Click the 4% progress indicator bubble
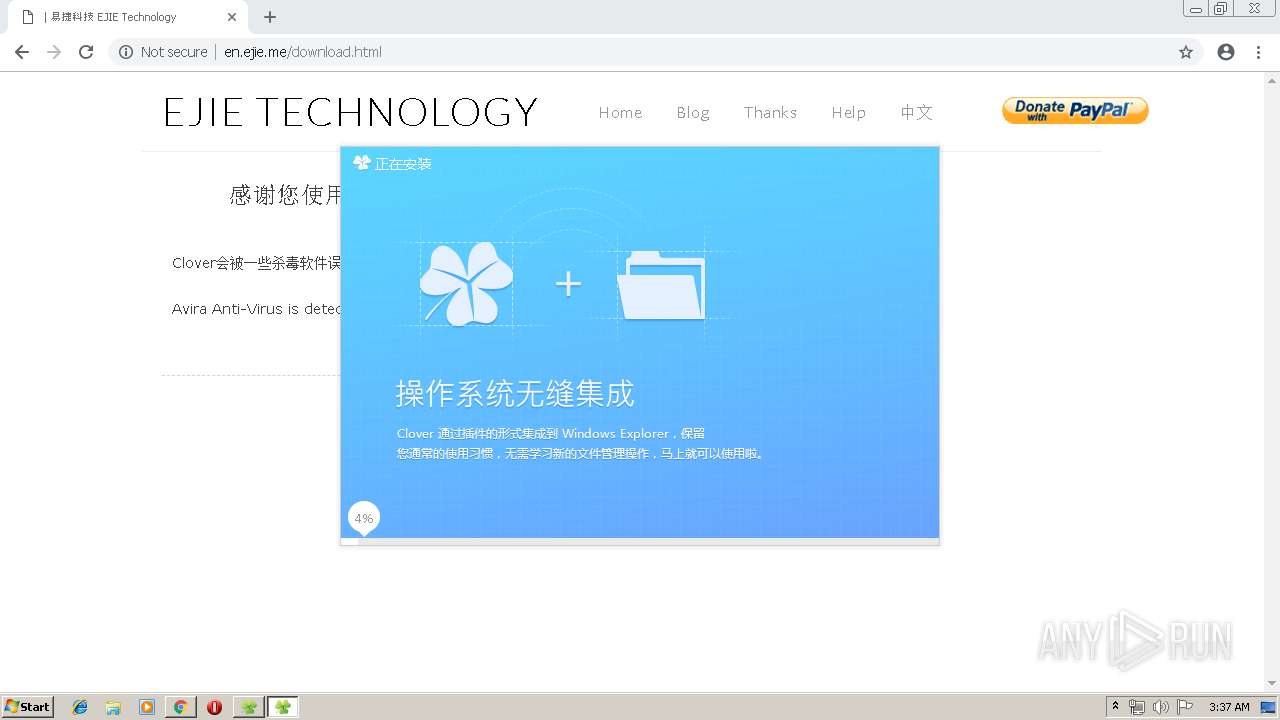The image size is (1280, 720). tap(364, 518)
